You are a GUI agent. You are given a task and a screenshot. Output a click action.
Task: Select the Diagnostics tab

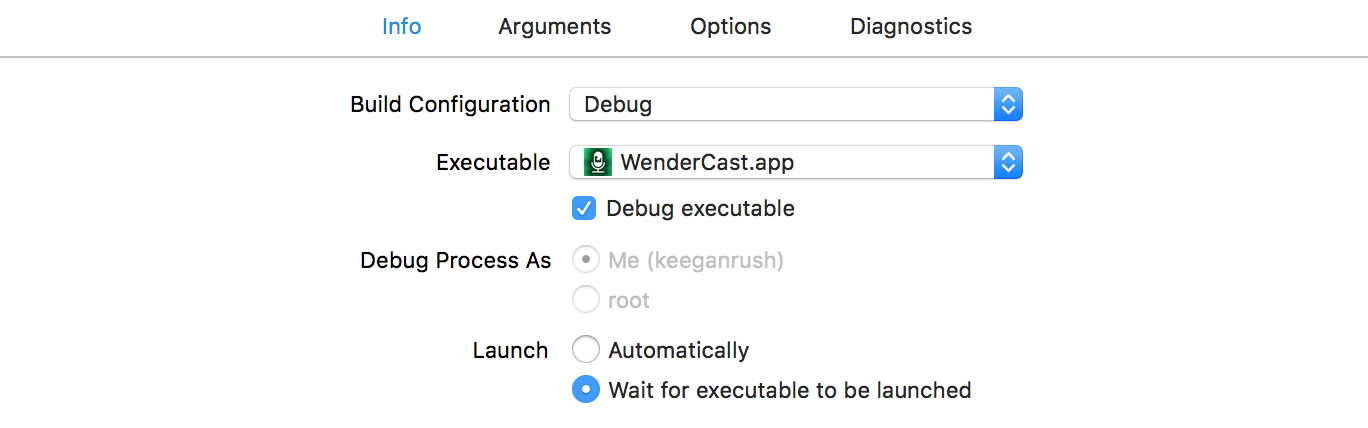pos(911,26)
